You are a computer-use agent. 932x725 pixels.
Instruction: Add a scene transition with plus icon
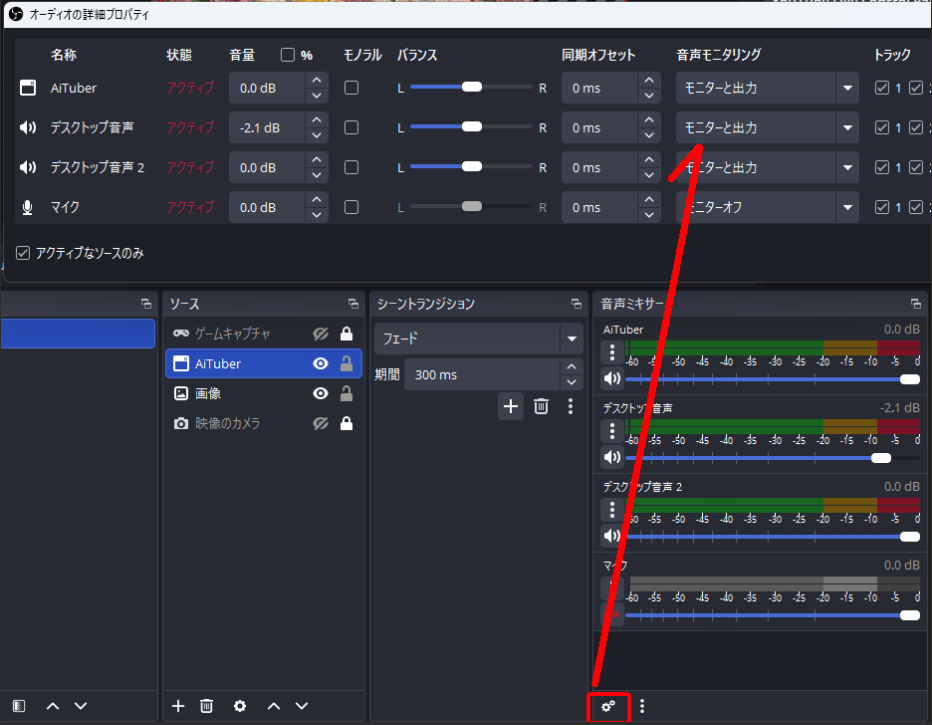tap(511, 406)
